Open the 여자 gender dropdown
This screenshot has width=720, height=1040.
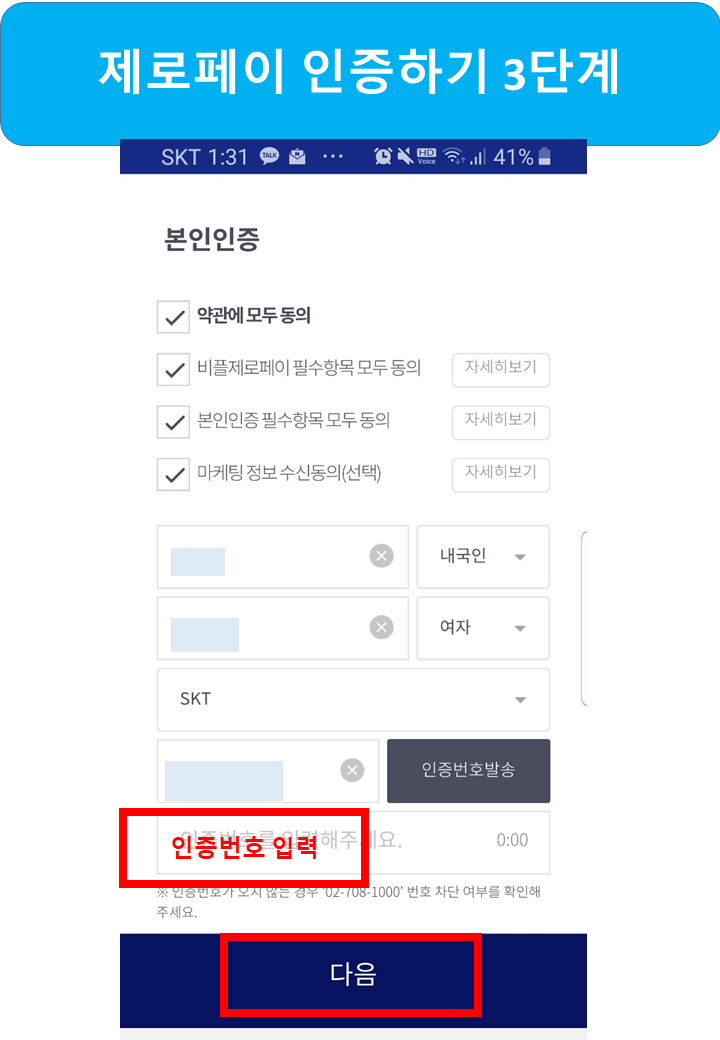(483, 628)
